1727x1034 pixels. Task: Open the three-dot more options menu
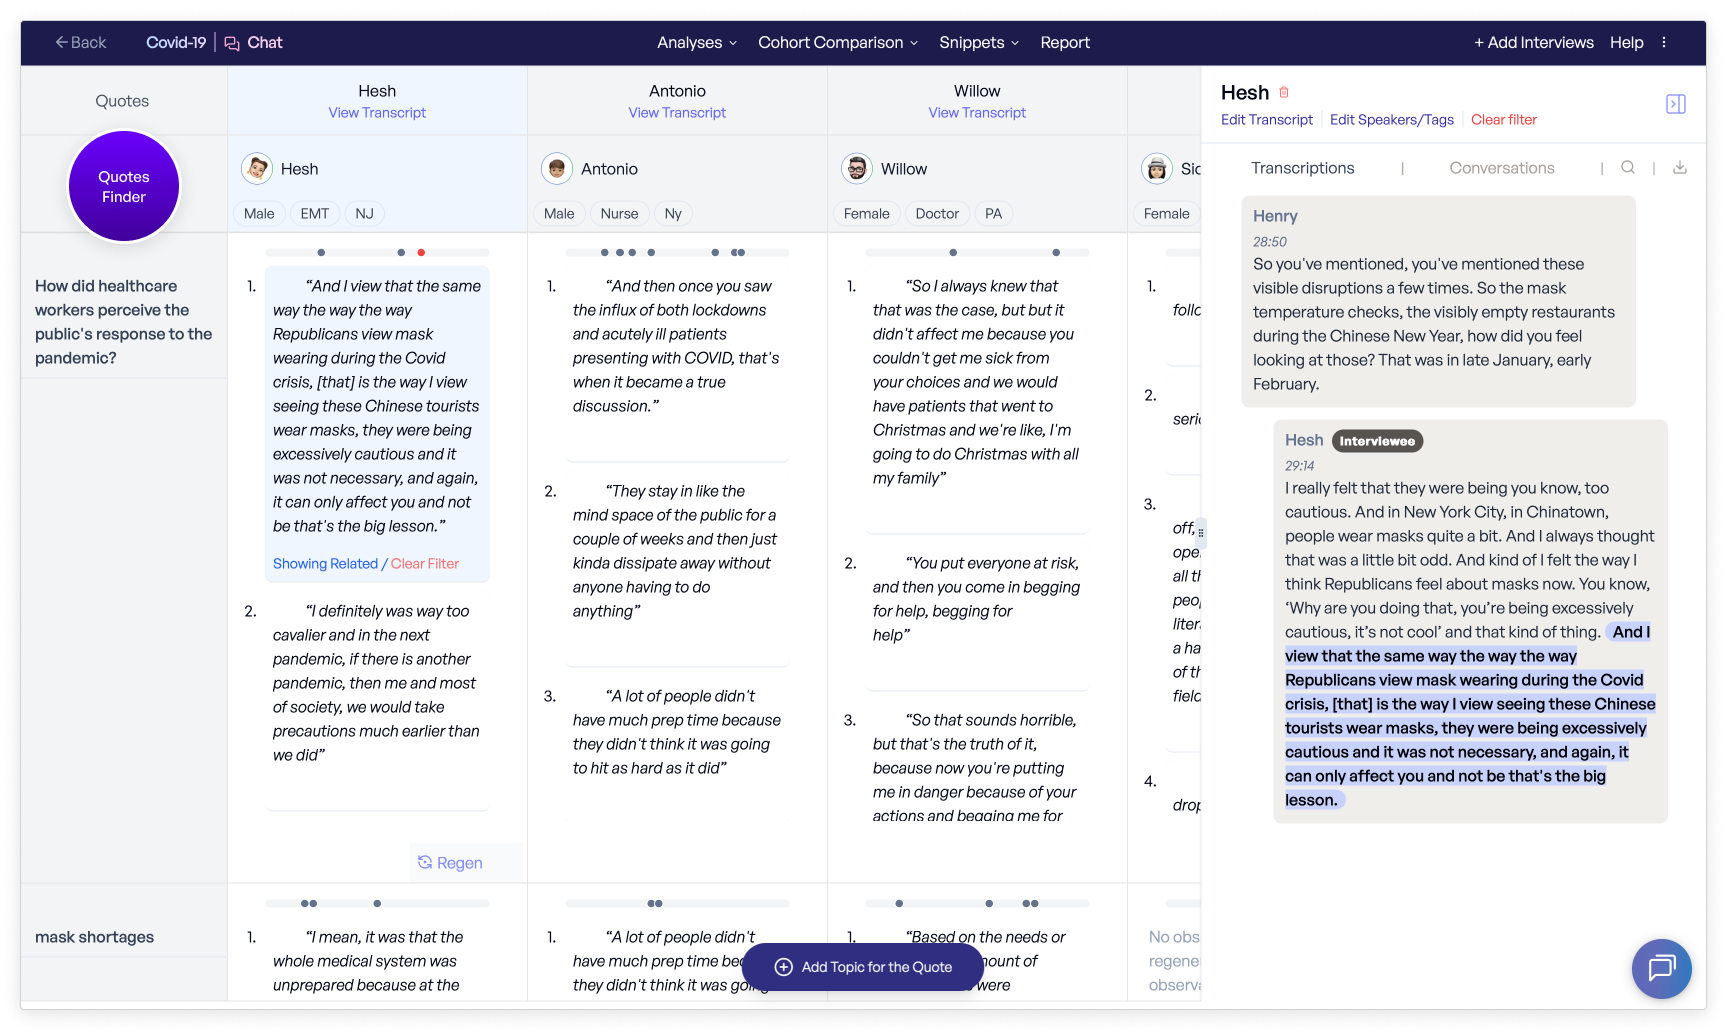coord(1664,43)
